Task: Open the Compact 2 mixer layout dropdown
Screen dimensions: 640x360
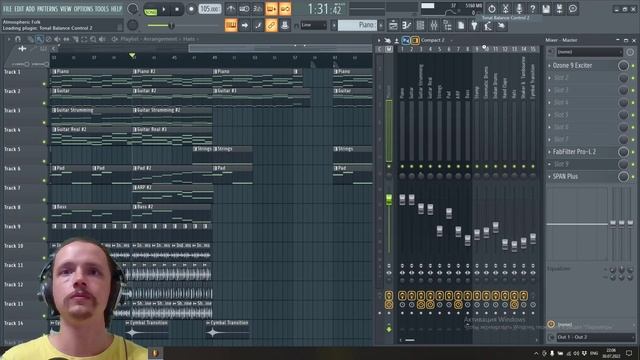Action: click(438, 40)
